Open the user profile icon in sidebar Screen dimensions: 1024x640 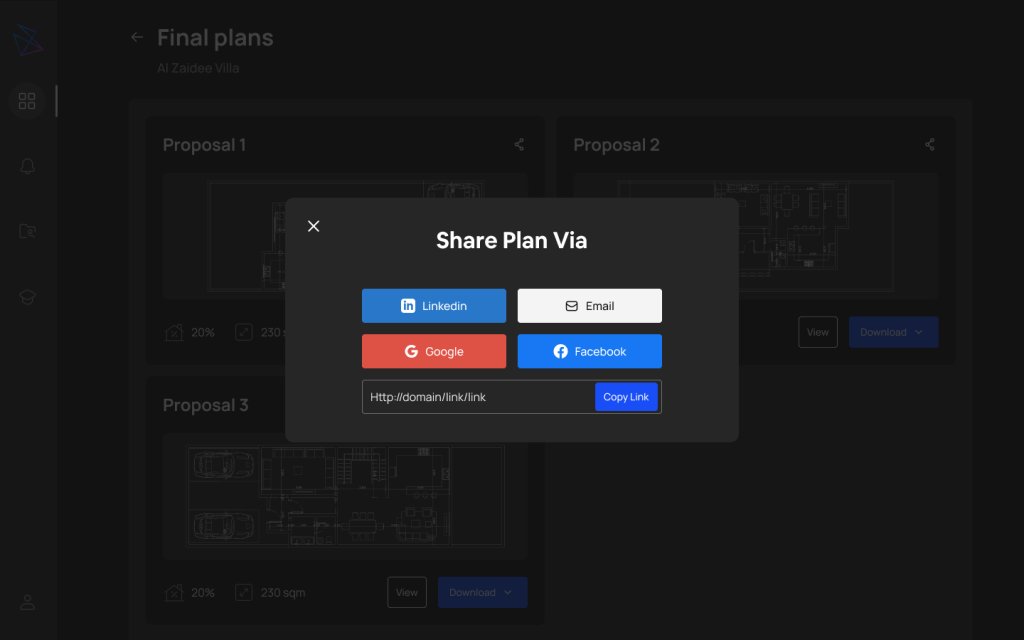[27, 602]
